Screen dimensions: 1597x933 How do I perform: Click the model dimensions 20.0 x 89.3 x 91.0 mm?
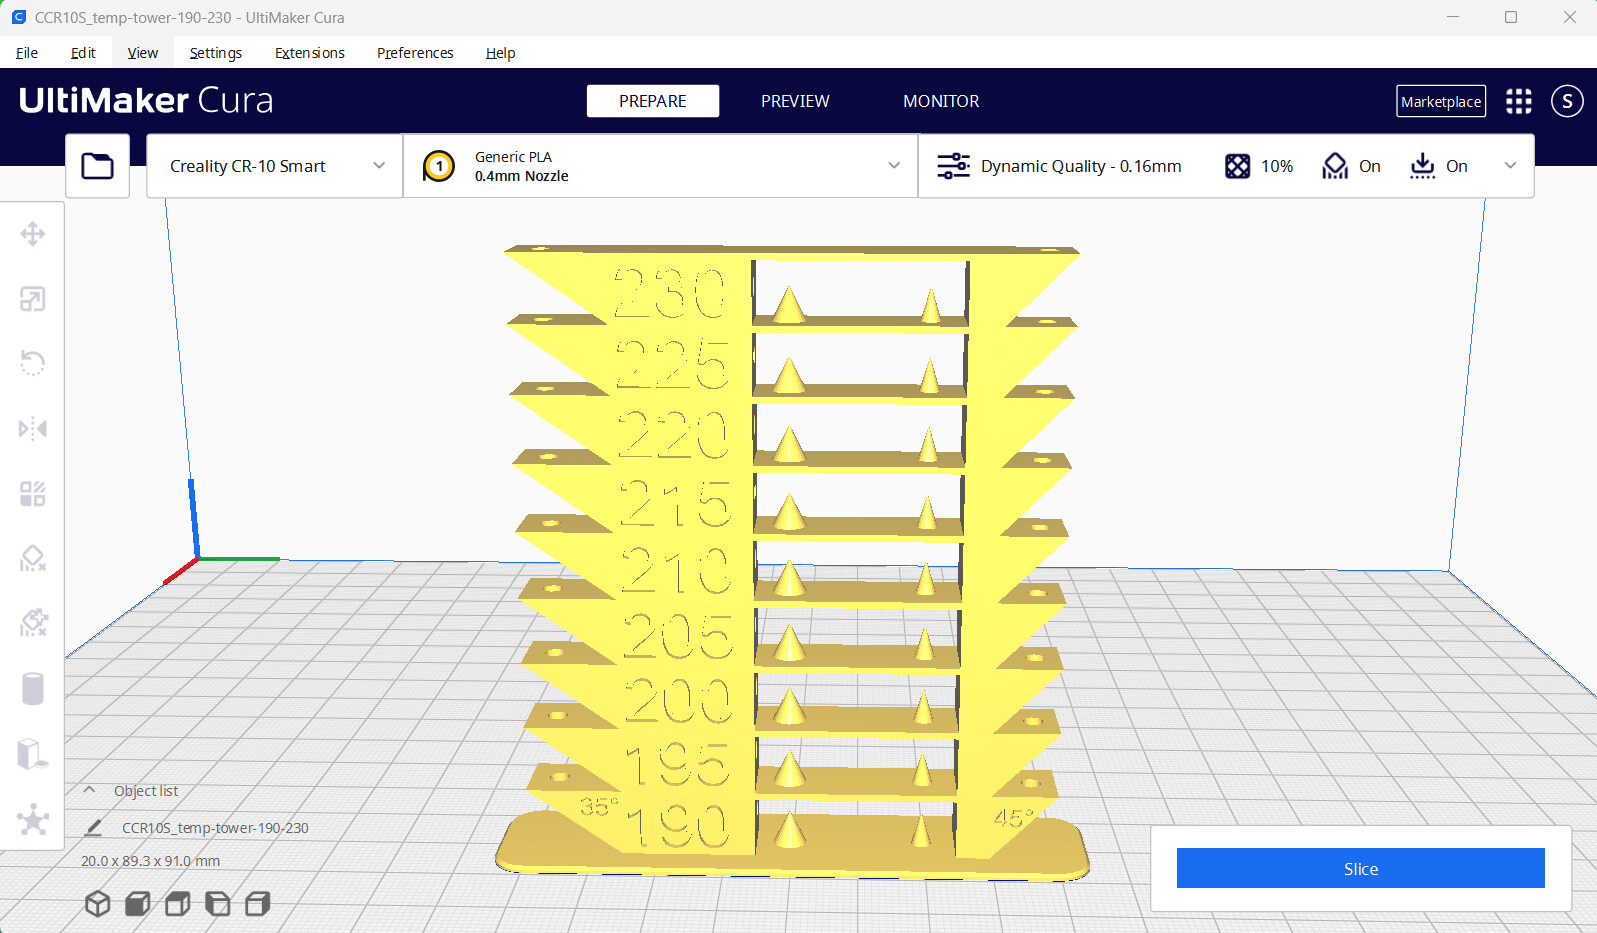point(151,861)
